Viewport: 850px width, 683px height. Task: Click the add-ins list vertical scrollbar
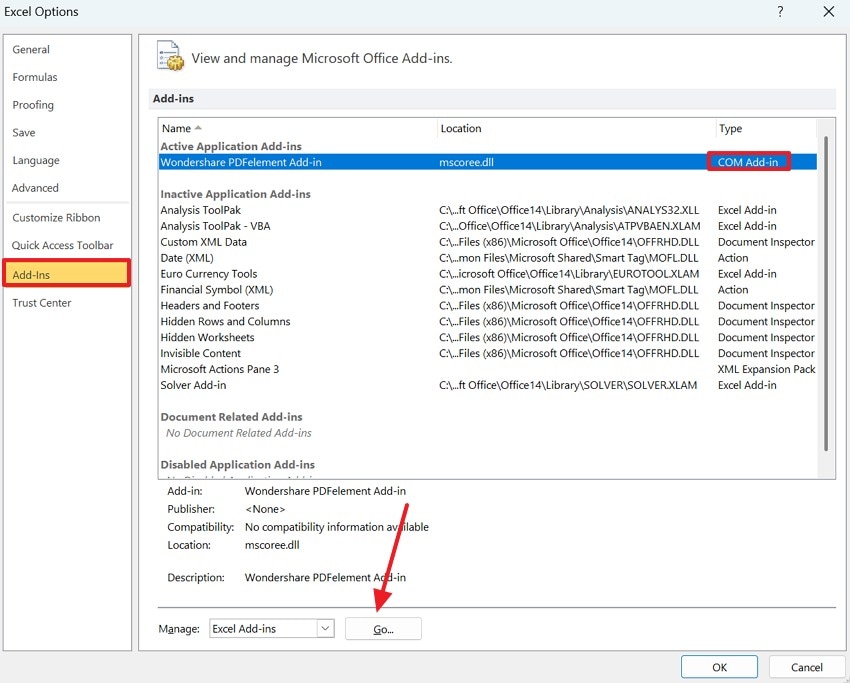click(x=826, y=293)
